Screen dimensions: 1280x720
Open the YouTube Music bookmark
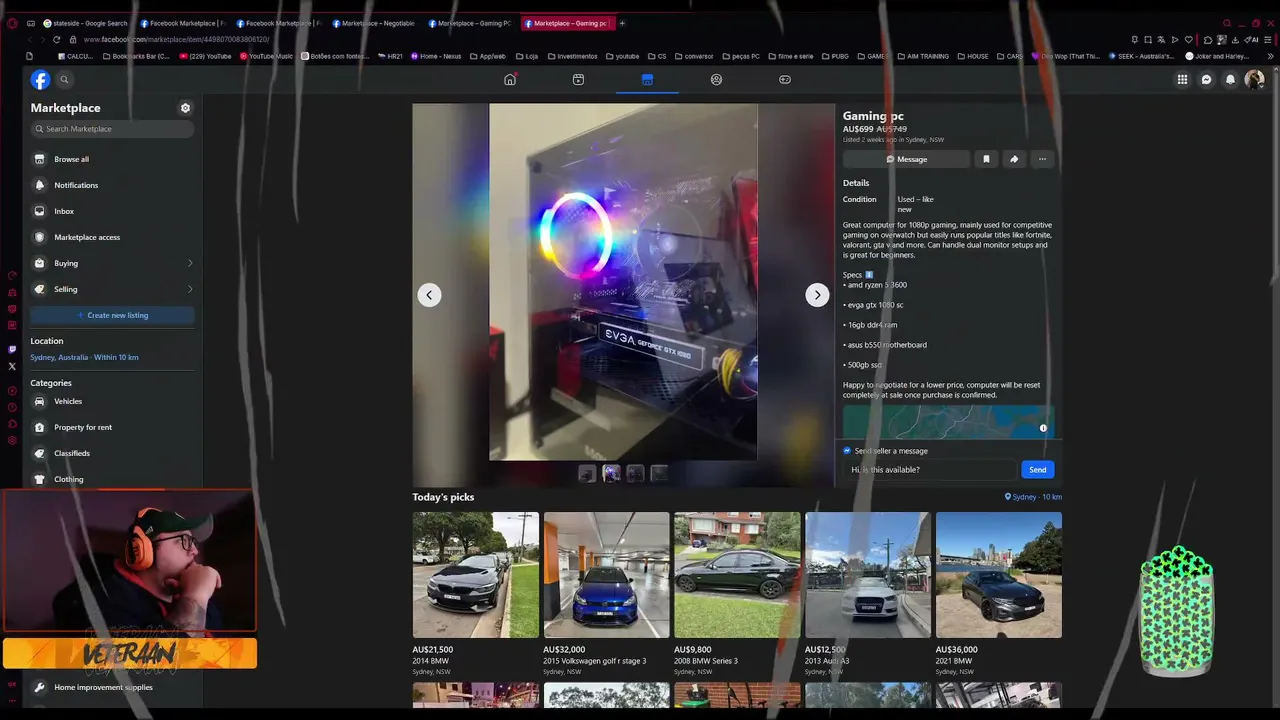point(265,56)
